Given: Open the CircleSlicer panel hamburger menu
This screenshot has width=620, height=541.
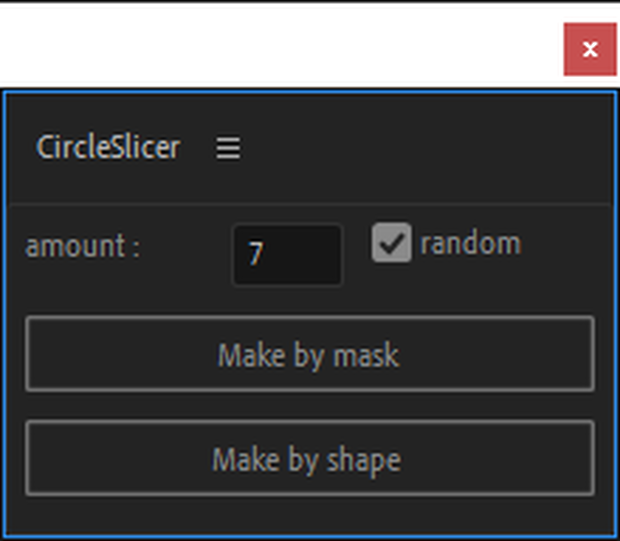Looking at the screenshot, I should click(228, 148).
